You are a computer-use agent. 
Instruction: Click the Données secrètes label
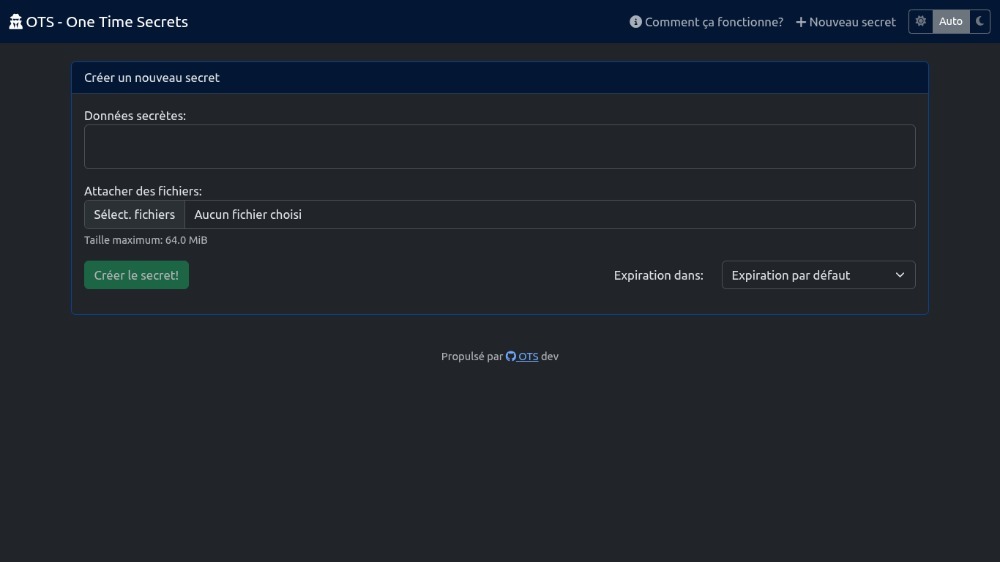click(x=135, y=116)
